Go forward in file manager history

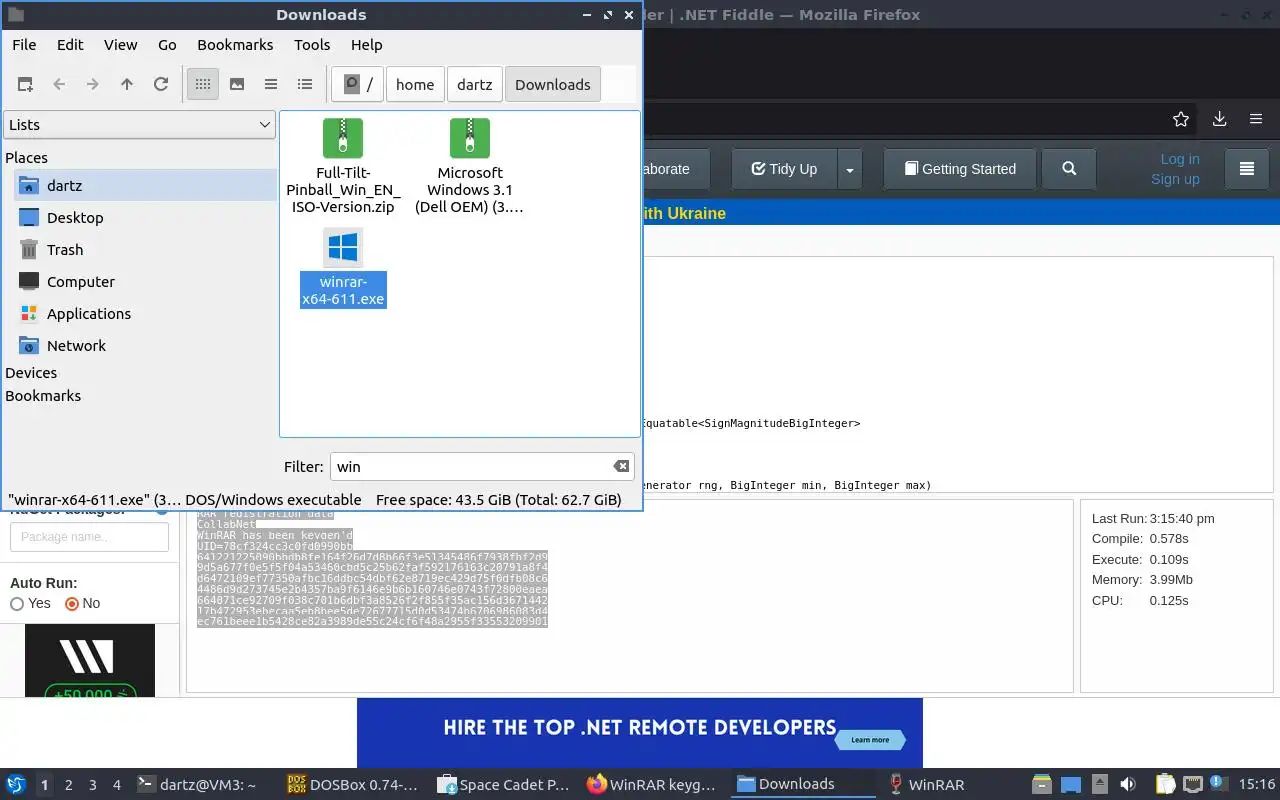click(x=93, y=85)
